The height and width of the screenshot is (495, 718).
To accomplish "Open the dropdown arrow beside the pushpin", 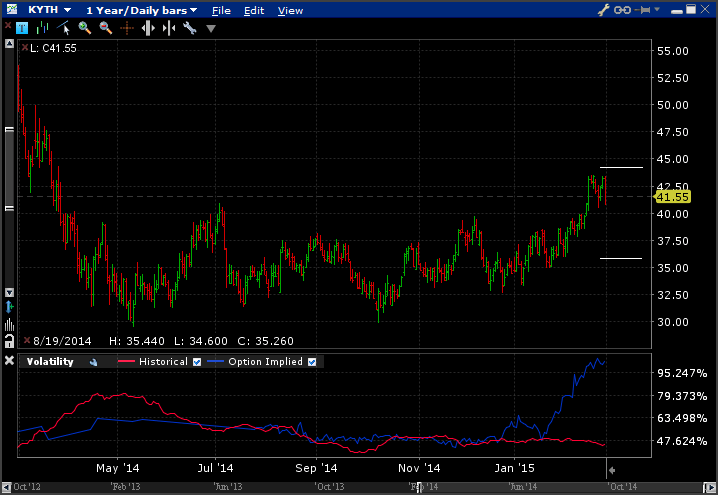I will click(x=657, y=9).
